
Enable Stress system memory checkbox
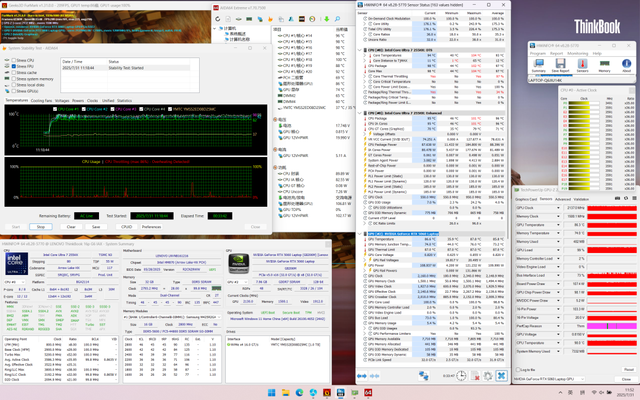tap(14, 79)
